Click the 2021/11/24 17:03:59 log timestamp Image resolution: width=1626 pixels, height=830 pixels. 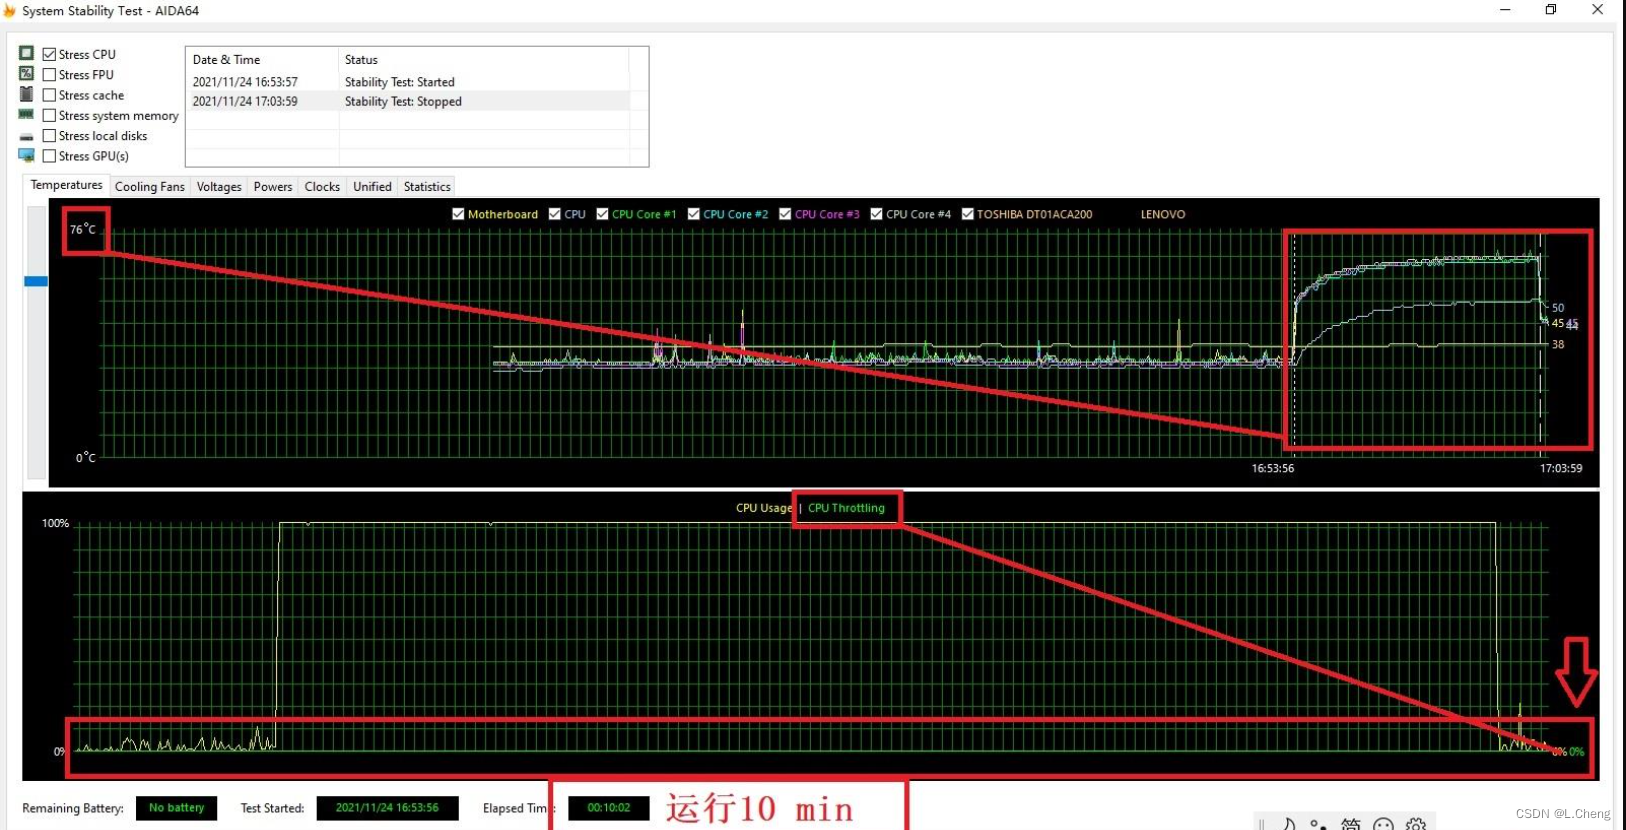[245, 102]
